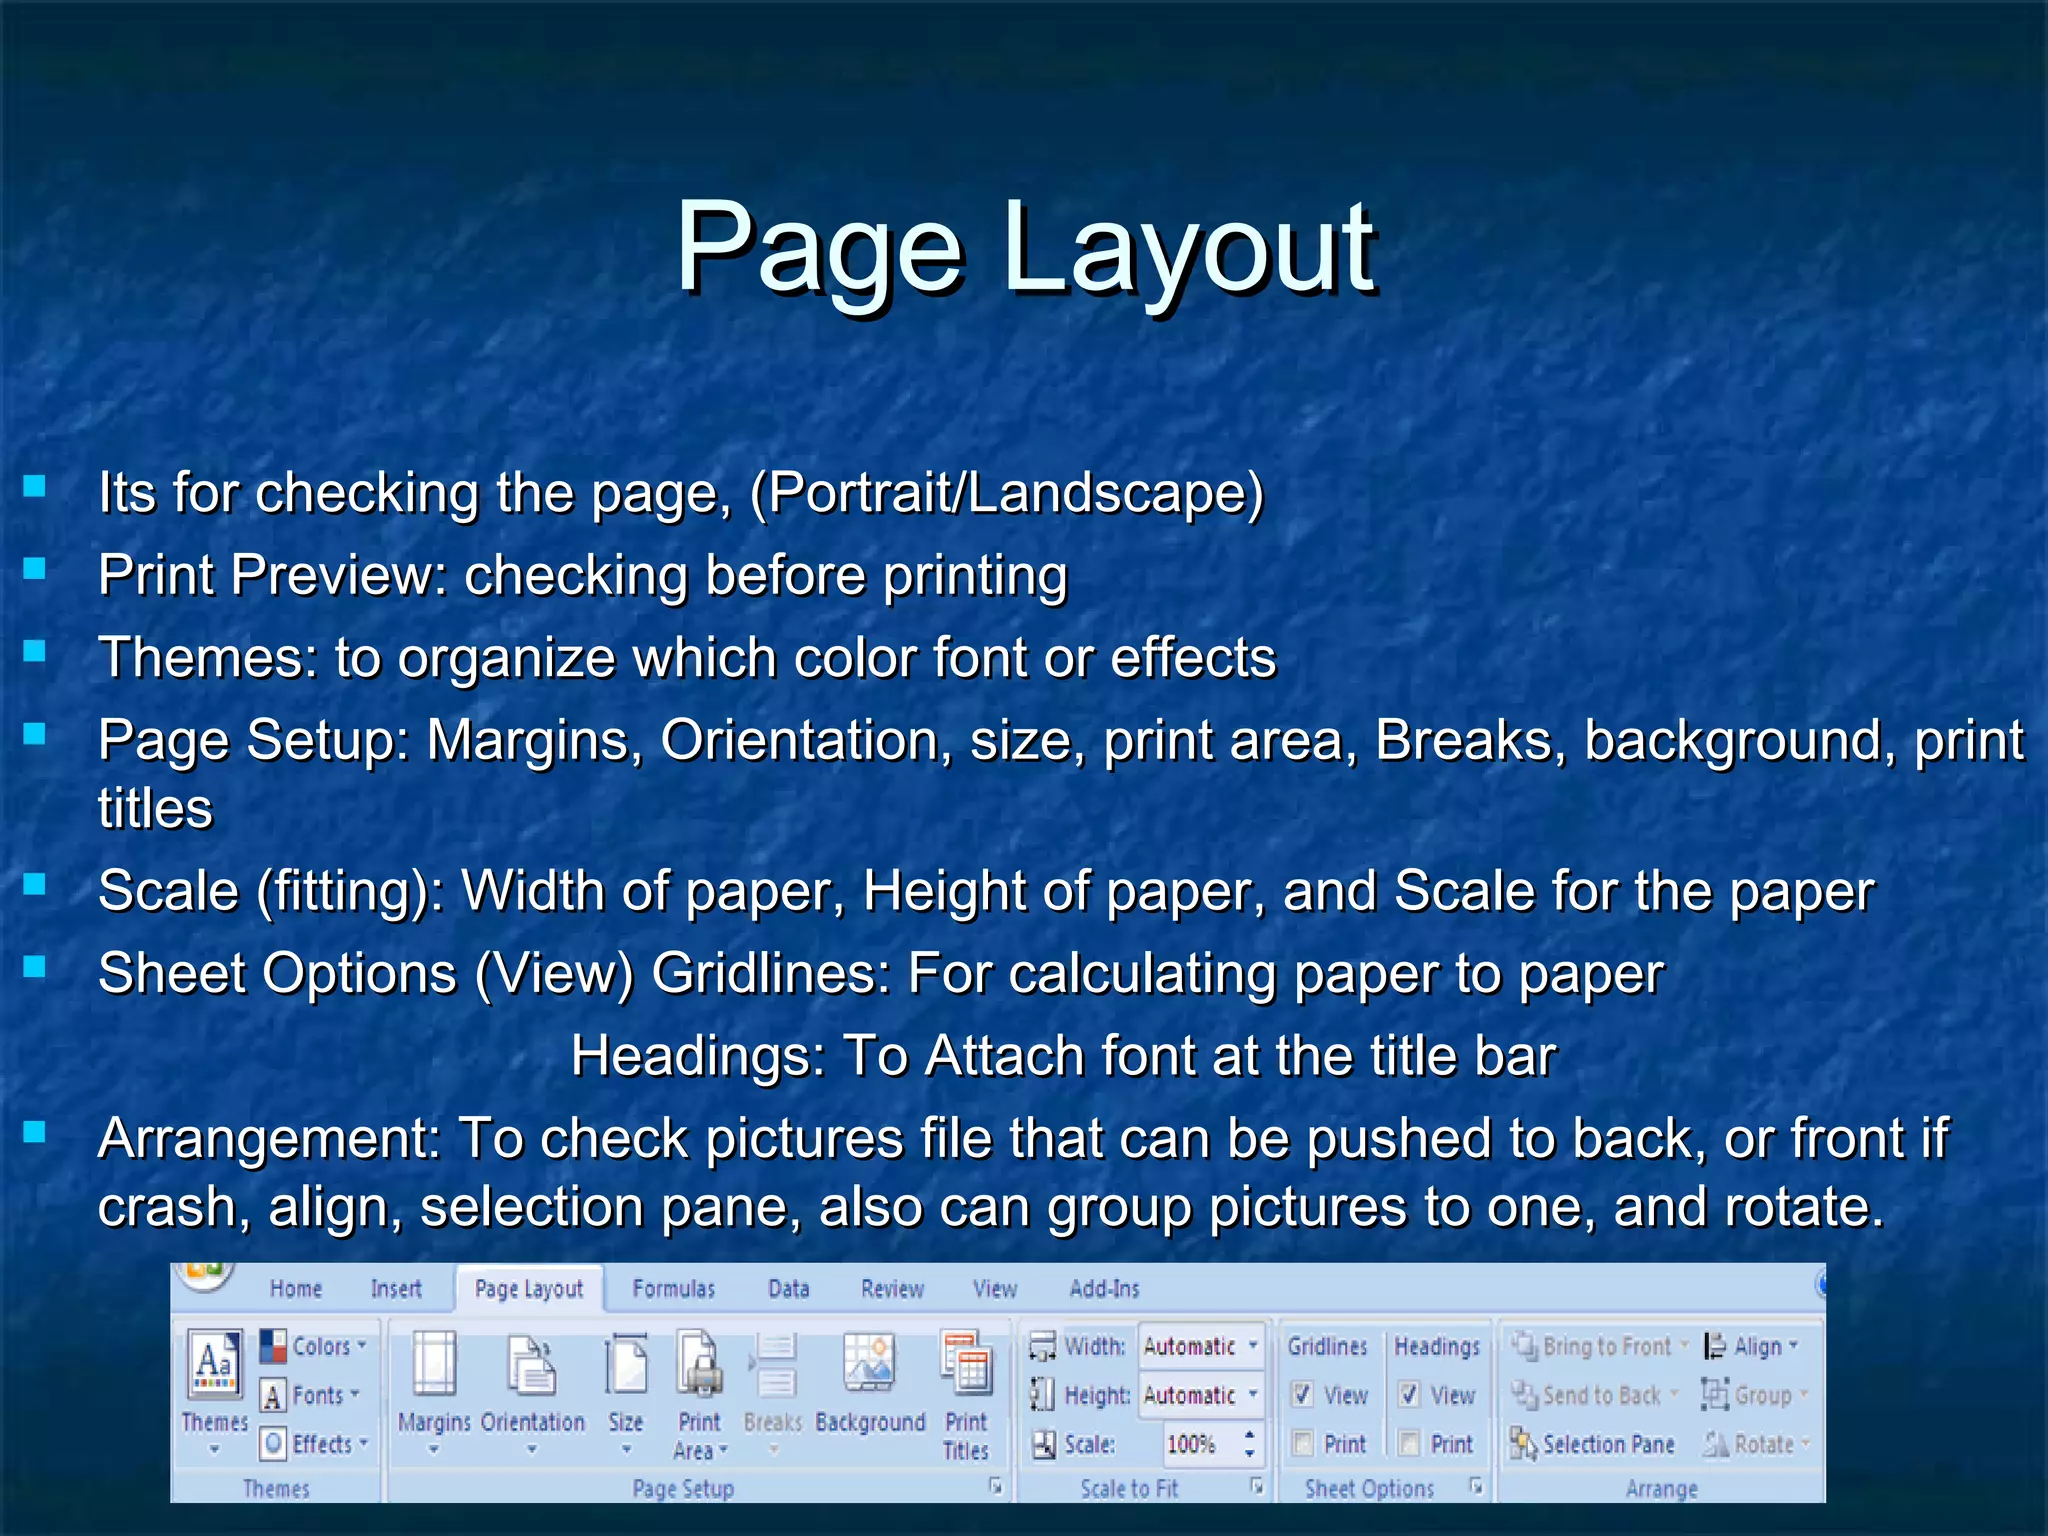
Task: Open Page Setup dialog launcher
Action: click(x=996, y=1486)
